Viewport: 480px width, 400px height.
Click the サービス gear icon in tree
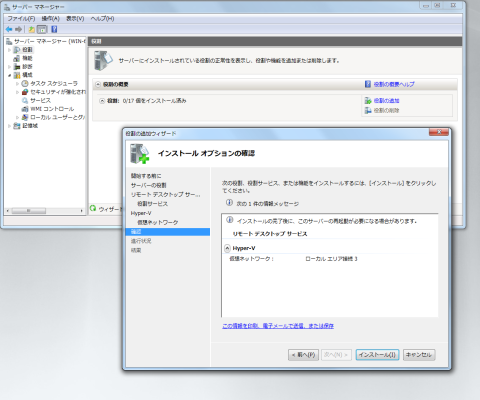click(25, 100)
